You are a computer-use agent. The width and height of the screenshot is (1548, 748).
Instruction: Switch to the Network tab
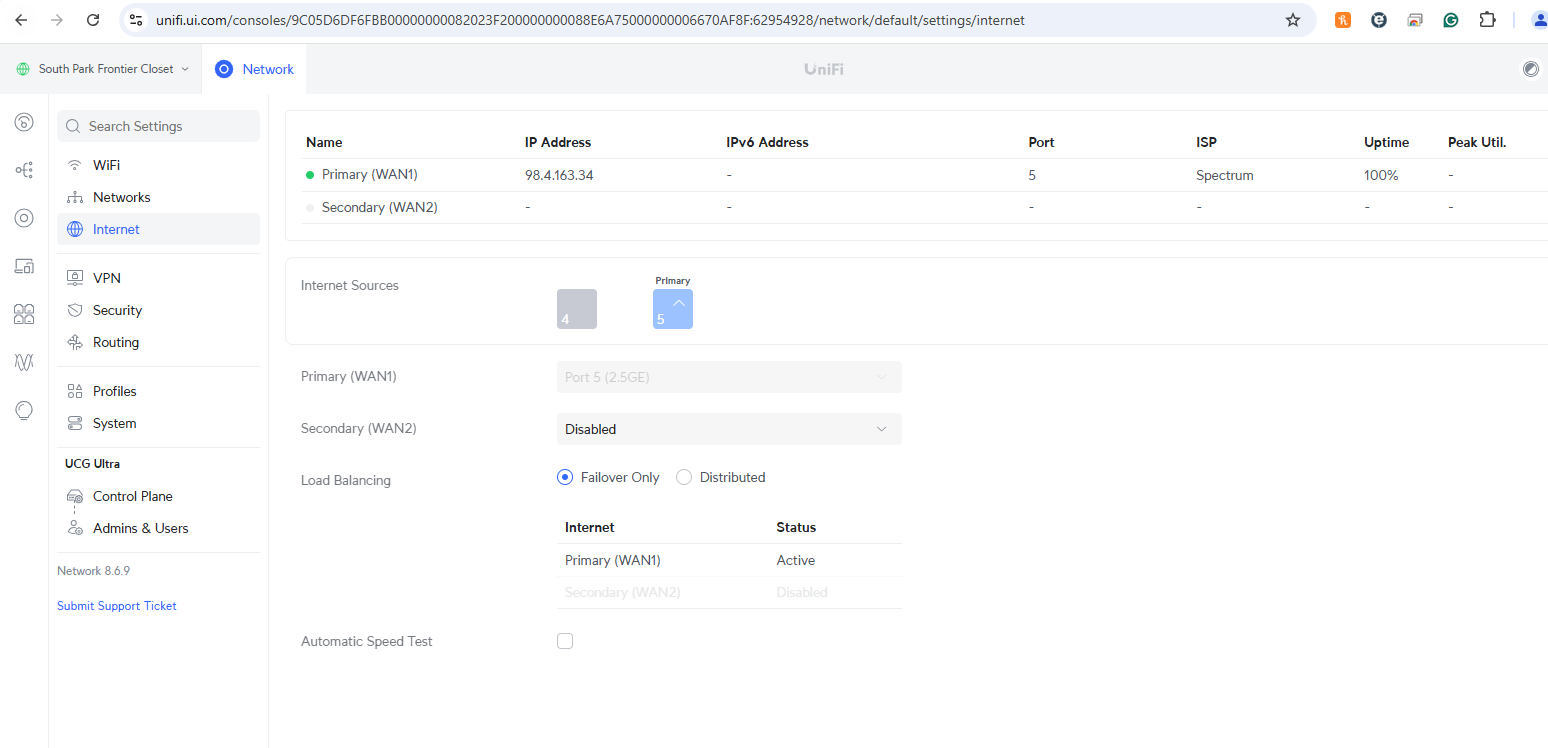pos(255,69)
